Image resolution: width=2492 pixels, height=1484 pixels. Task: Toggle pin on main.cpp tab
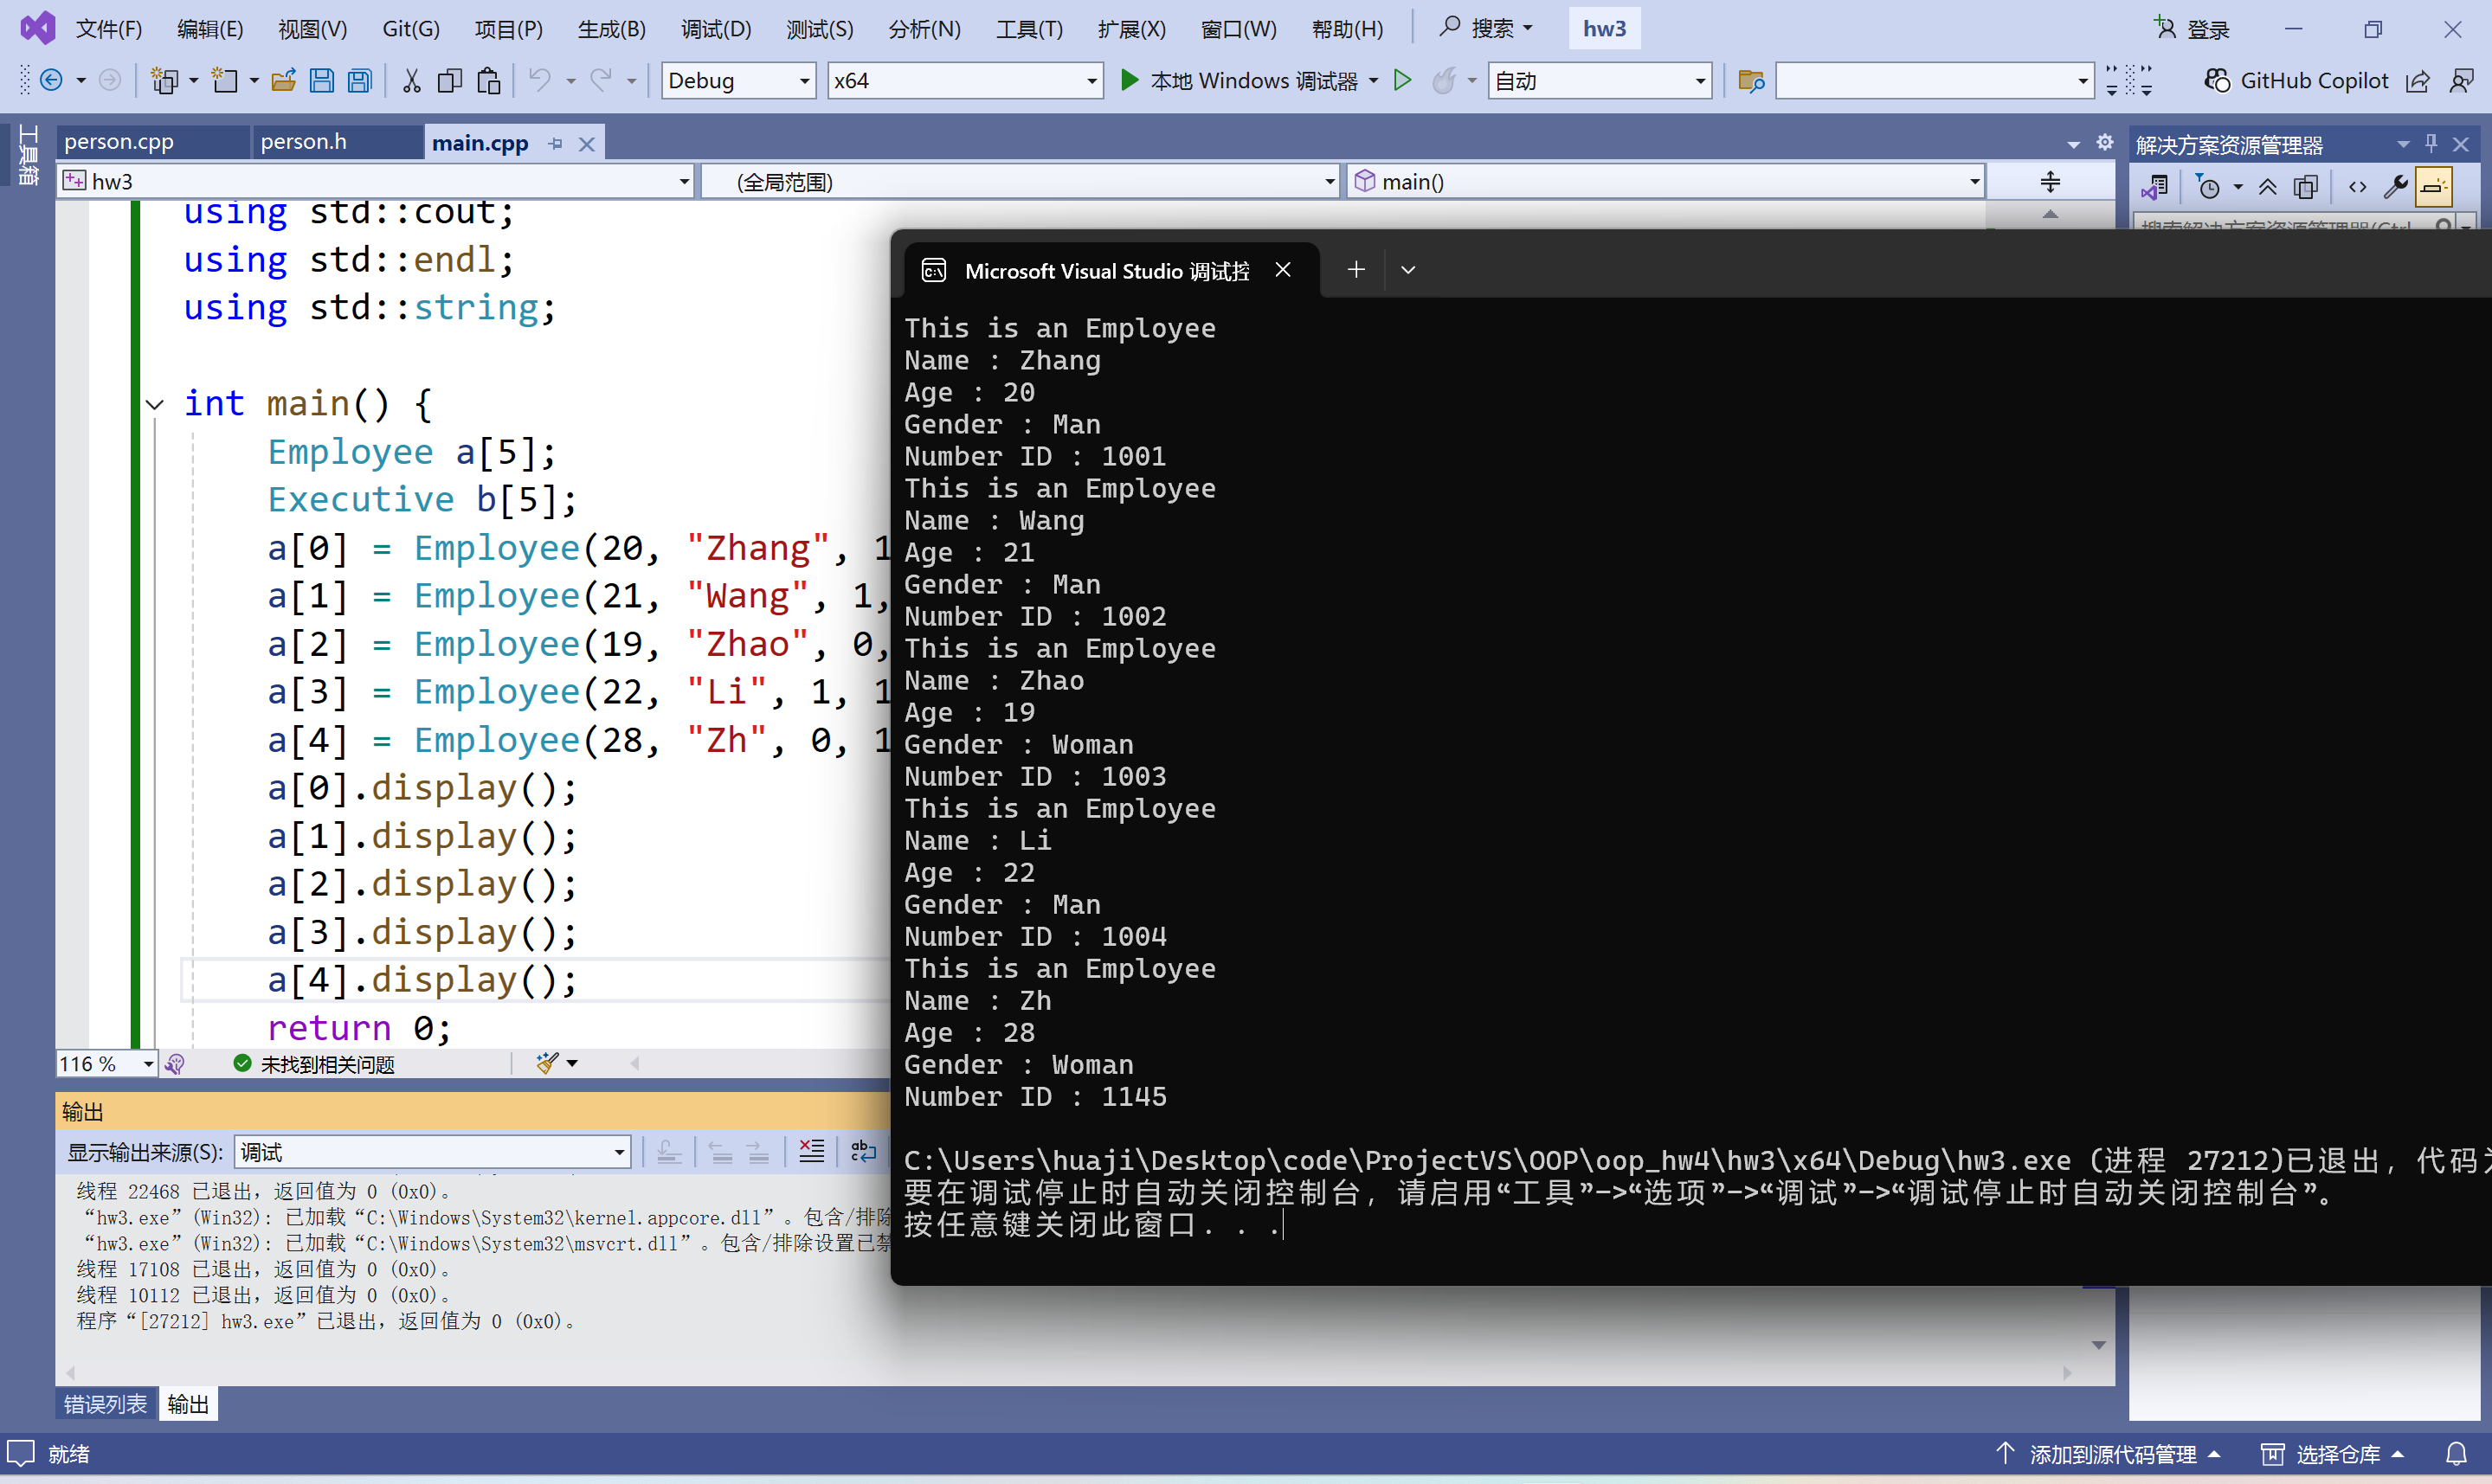click(x=556, y=144)
